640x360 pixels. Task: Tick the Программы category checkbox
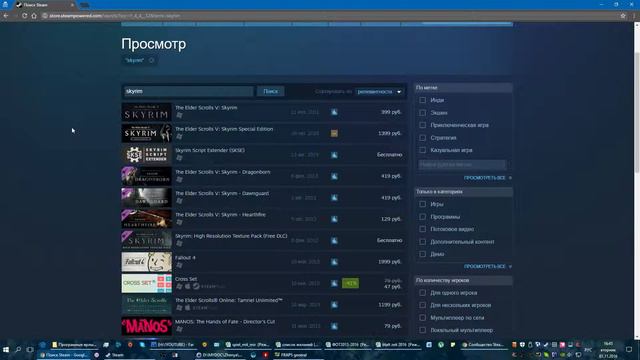click(x=422, y=217)
